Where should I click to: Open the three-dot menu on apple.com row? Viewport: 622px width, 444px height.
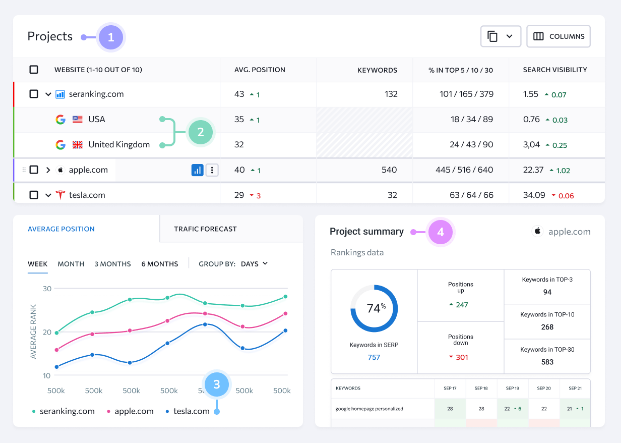pyautogui.click(x=212, y=170)
